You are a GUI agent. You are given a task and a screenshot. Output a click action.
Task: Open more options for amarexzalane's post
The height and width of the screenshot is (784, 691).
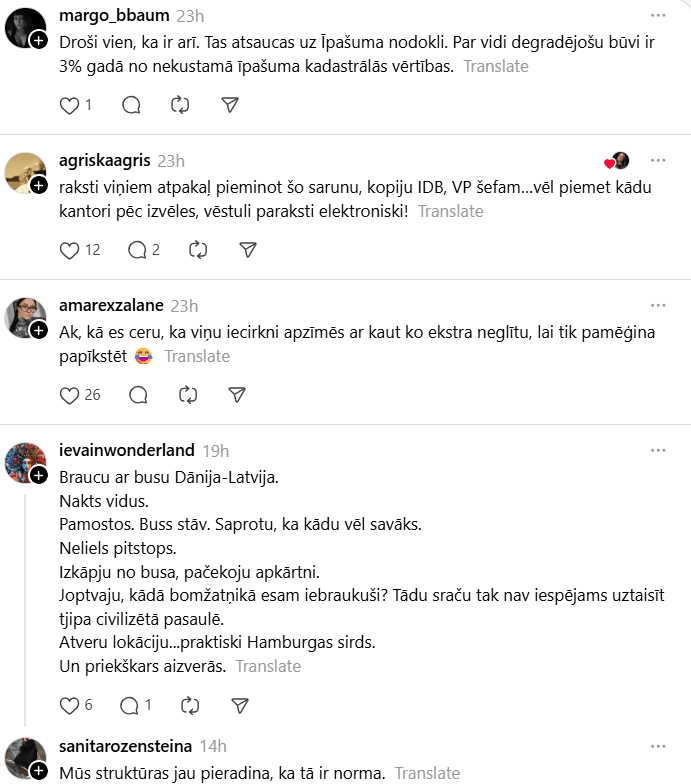click(x=657, y=306)
